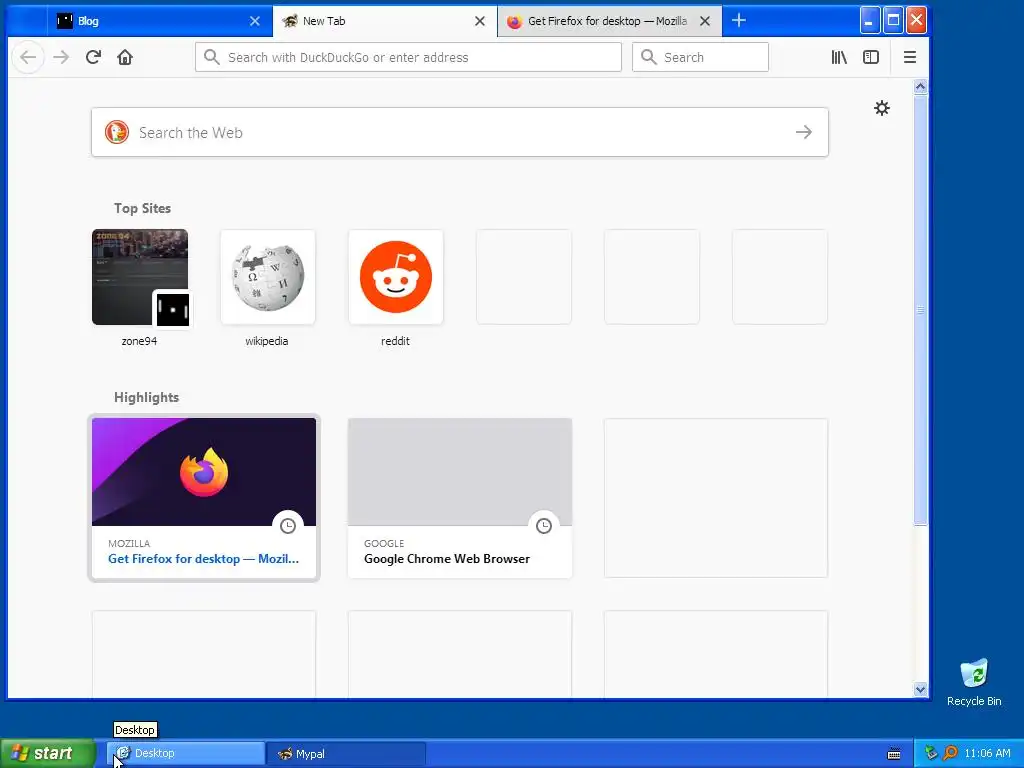1024x768 pixels.
Task: Click the Top Sites heading
Action: (142, 208)
